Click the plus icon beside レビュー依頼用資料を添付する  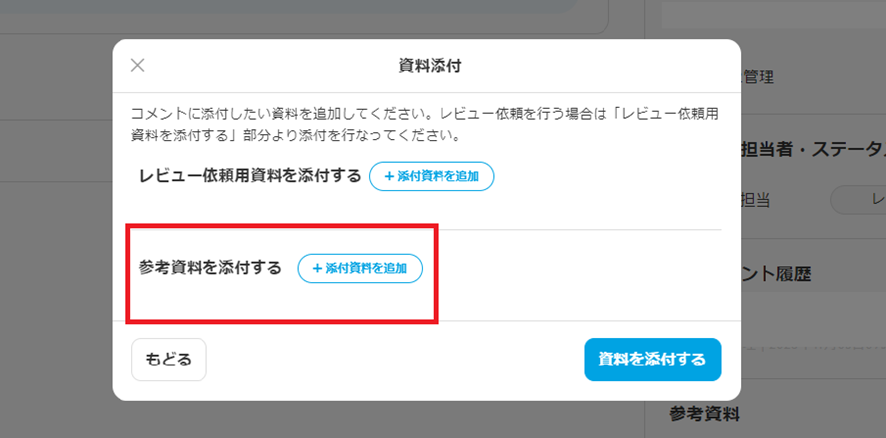[389, 177]
